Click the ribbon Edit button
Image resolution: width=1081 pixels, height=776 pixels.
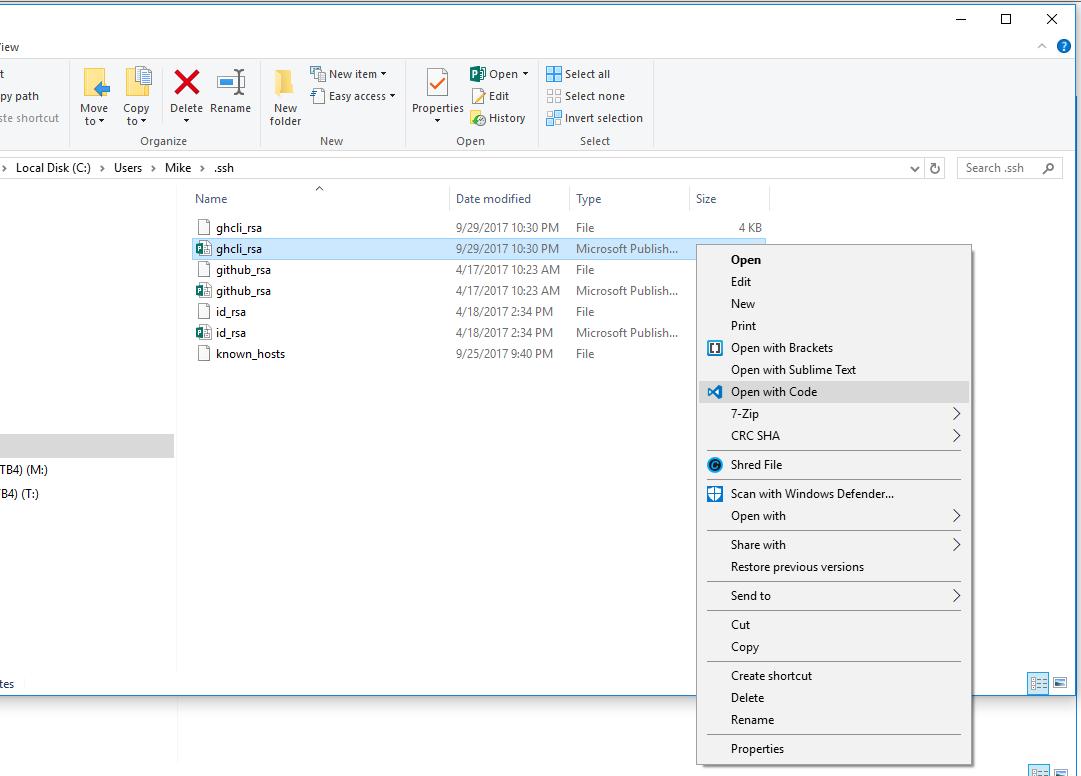tap(491, 96)
